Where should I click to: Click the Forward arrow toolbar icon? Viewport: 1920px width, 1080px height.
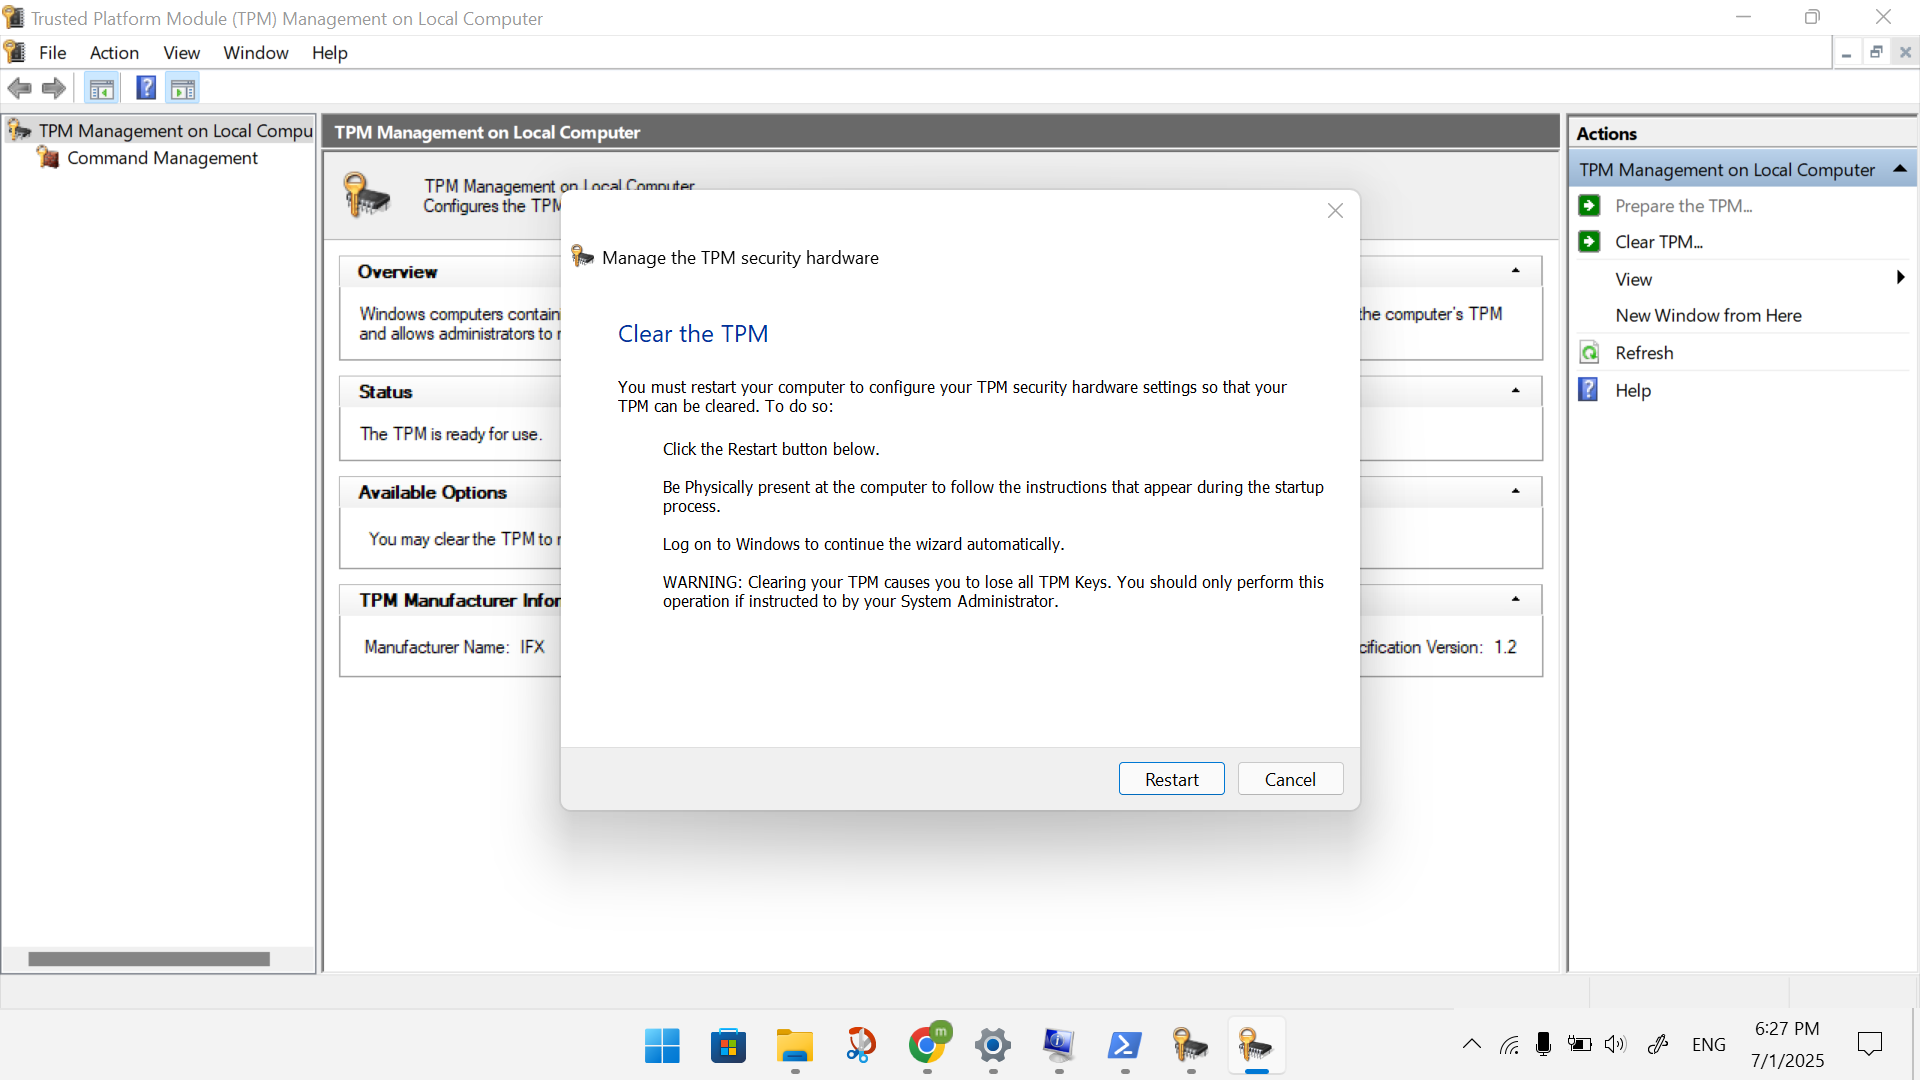54,88
